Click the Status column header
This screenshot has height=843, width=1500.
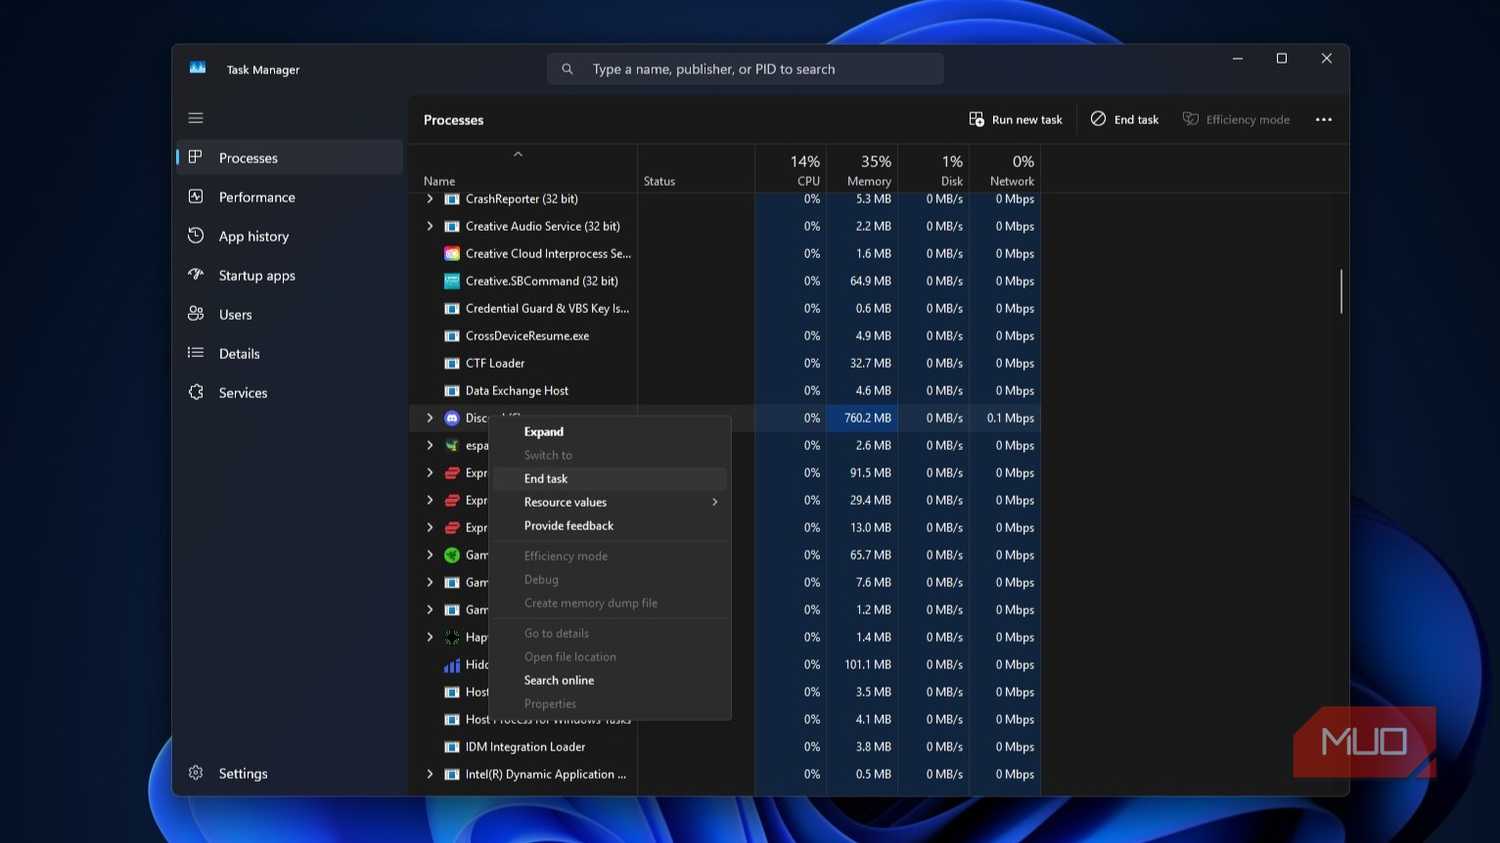click(x=696, y=169)
